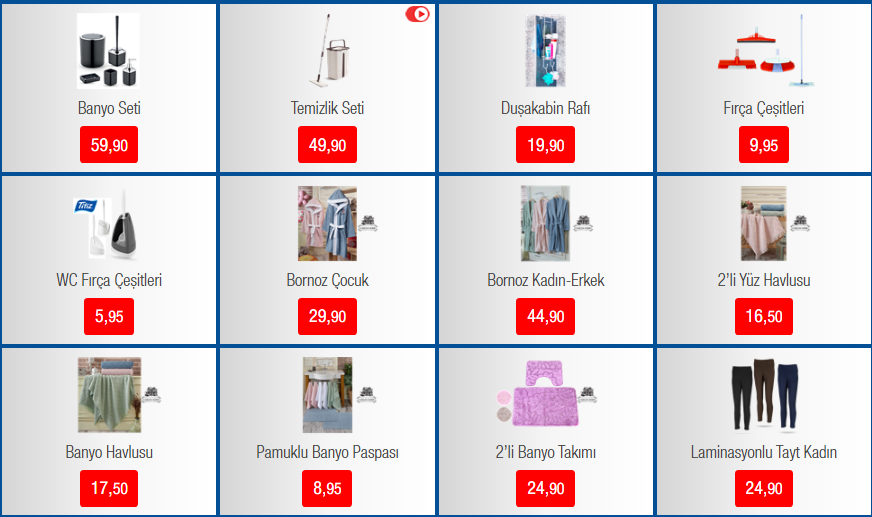Open the Laminasyonlu Tayt Kadın title link
This screenshot has width=872, height=517.
(x=764, y=452)
